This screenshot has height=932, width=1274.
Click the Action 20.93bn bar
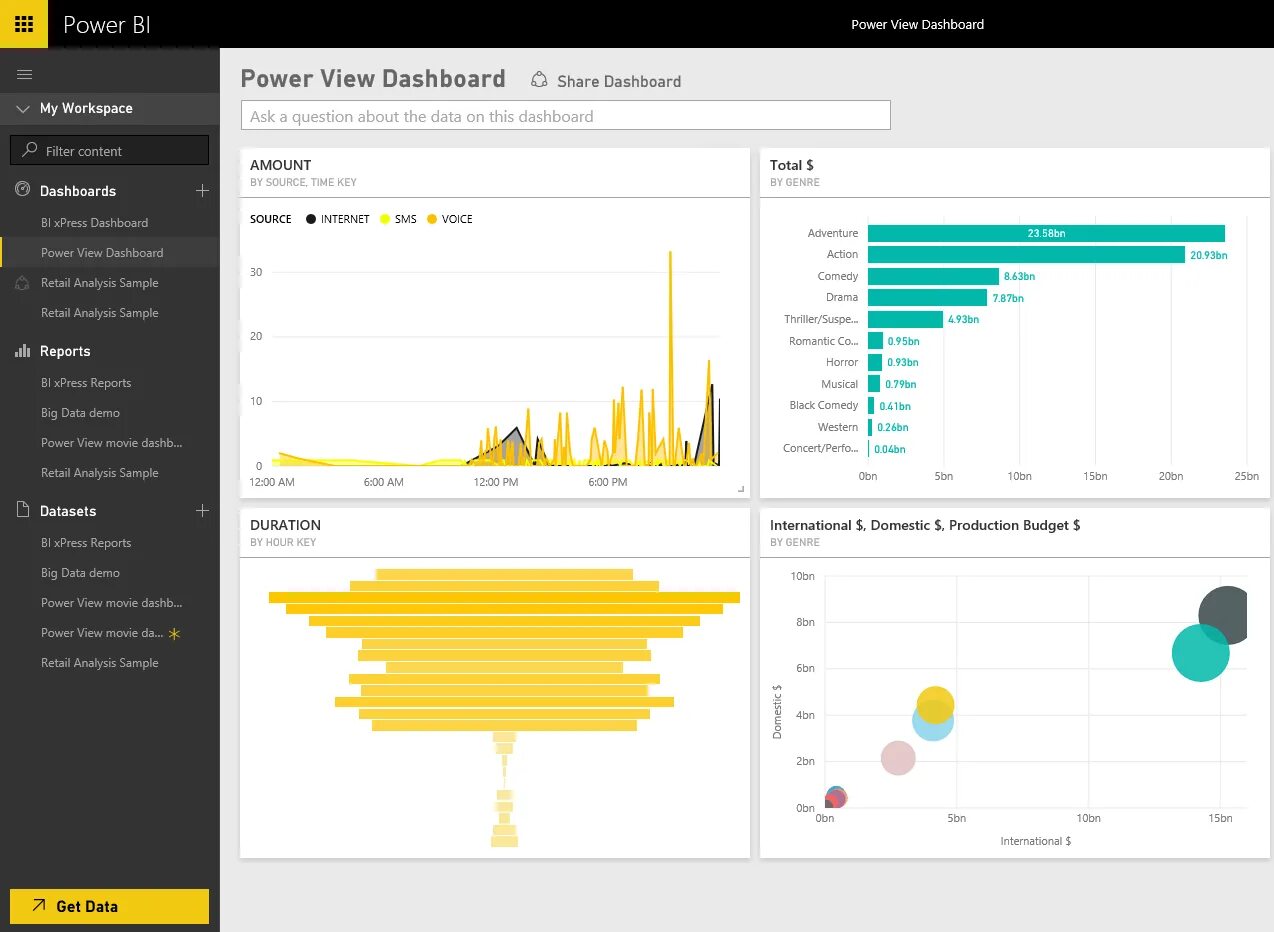[1026, 255]
